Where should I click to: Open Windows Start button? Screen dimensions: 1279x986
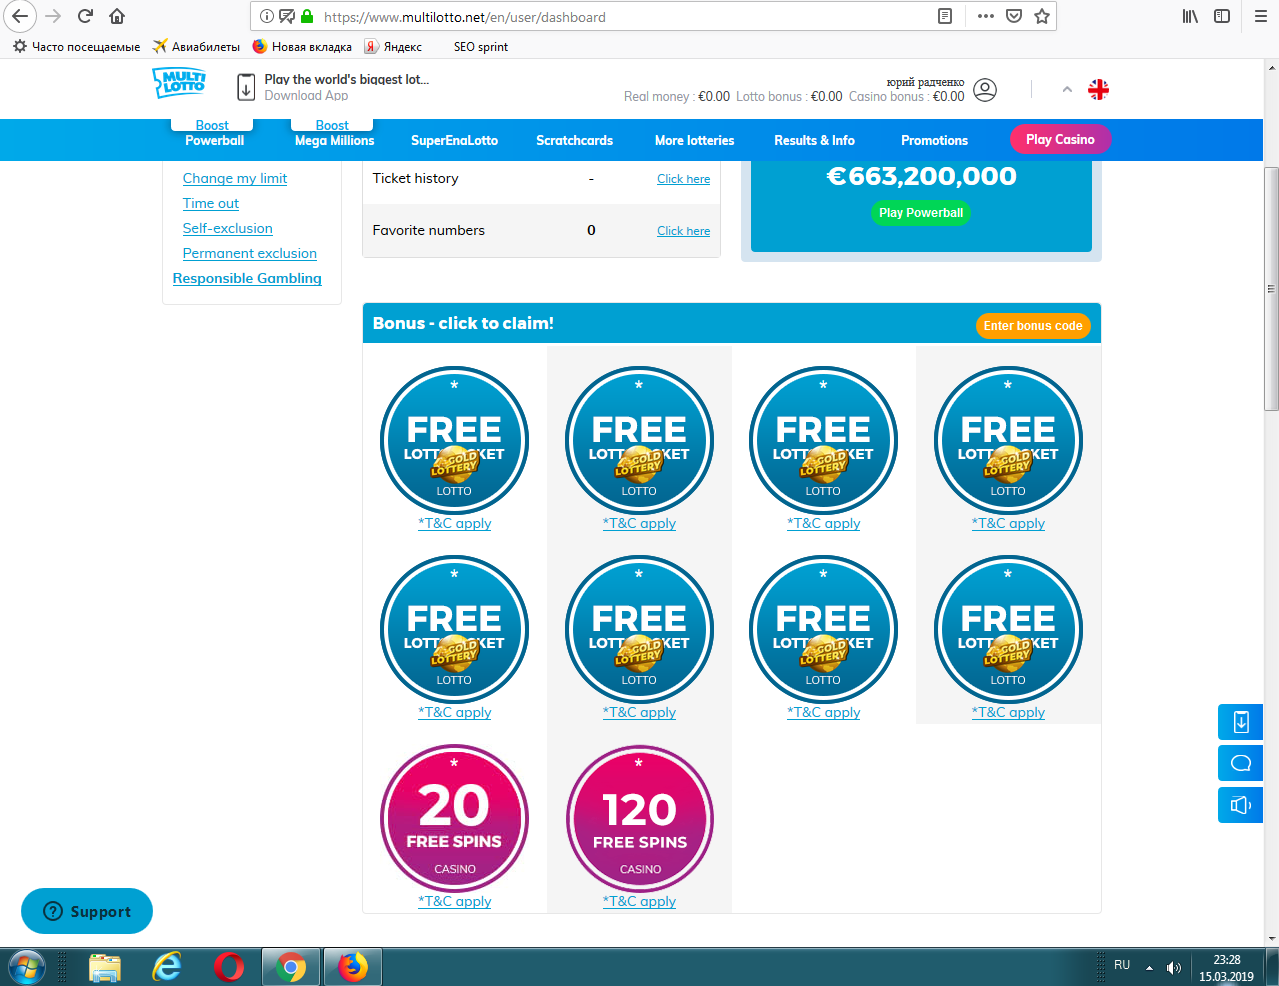click(x=27, y=968)
